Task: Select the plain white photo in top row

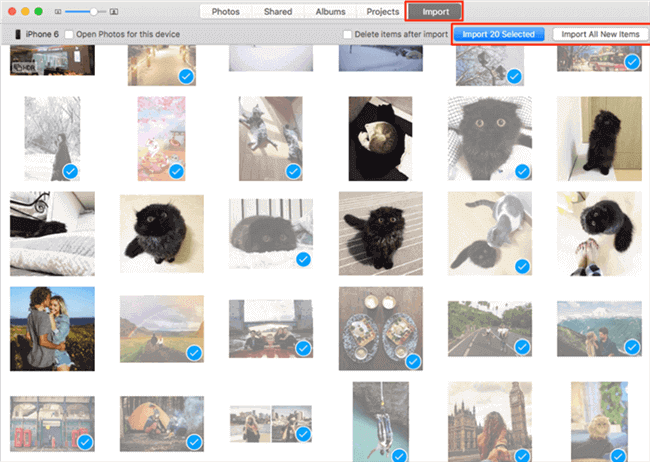Action: [271, 58]
